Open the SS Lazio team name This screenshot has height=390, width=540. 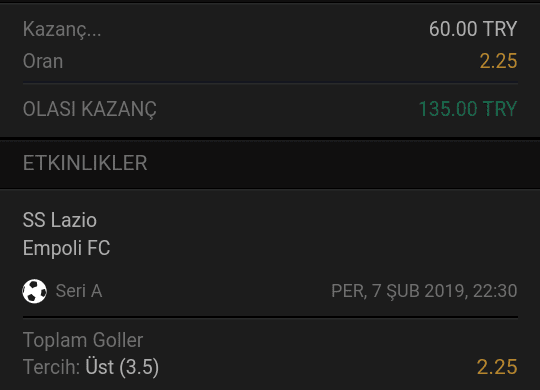[60, 220]
